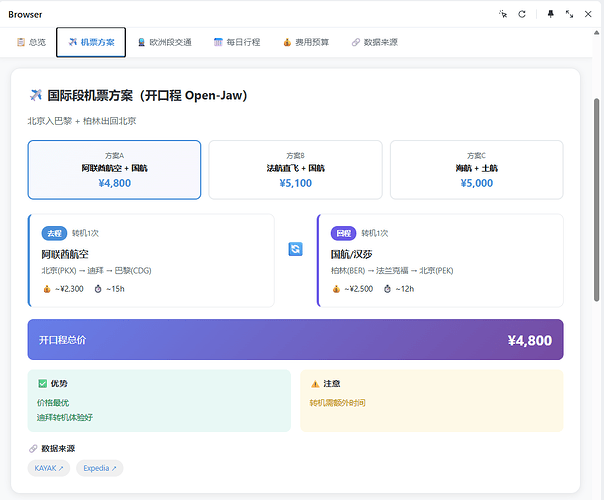
Task: Click the 阿联酋航空 outbound airline name
Action: coord(65,254)
